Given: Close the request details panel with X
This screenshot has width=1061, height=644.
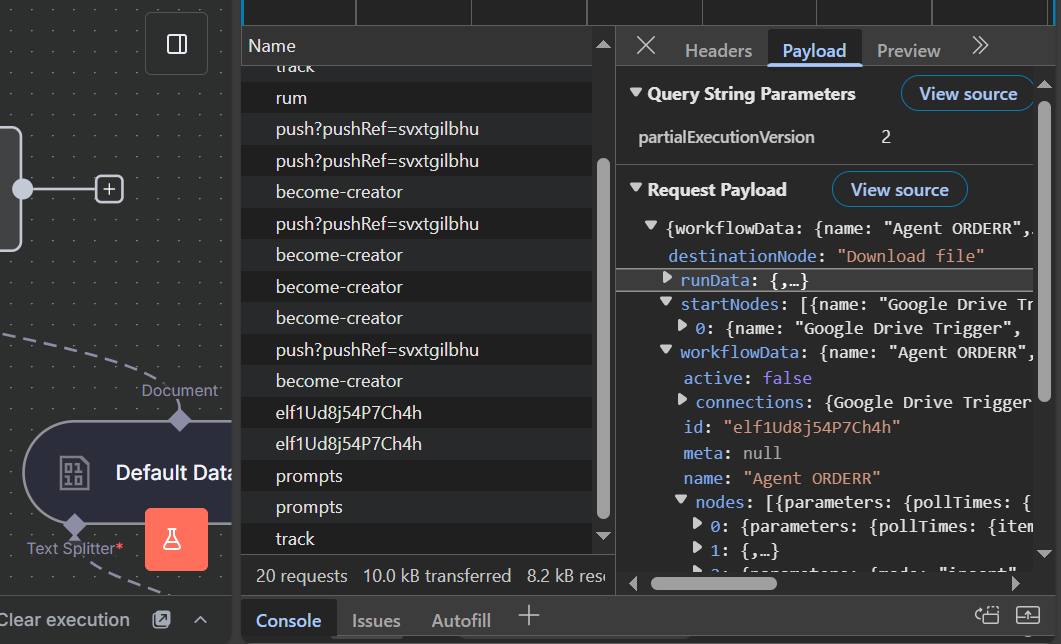Looking at the screenshot, I should [x=646, y=47].
